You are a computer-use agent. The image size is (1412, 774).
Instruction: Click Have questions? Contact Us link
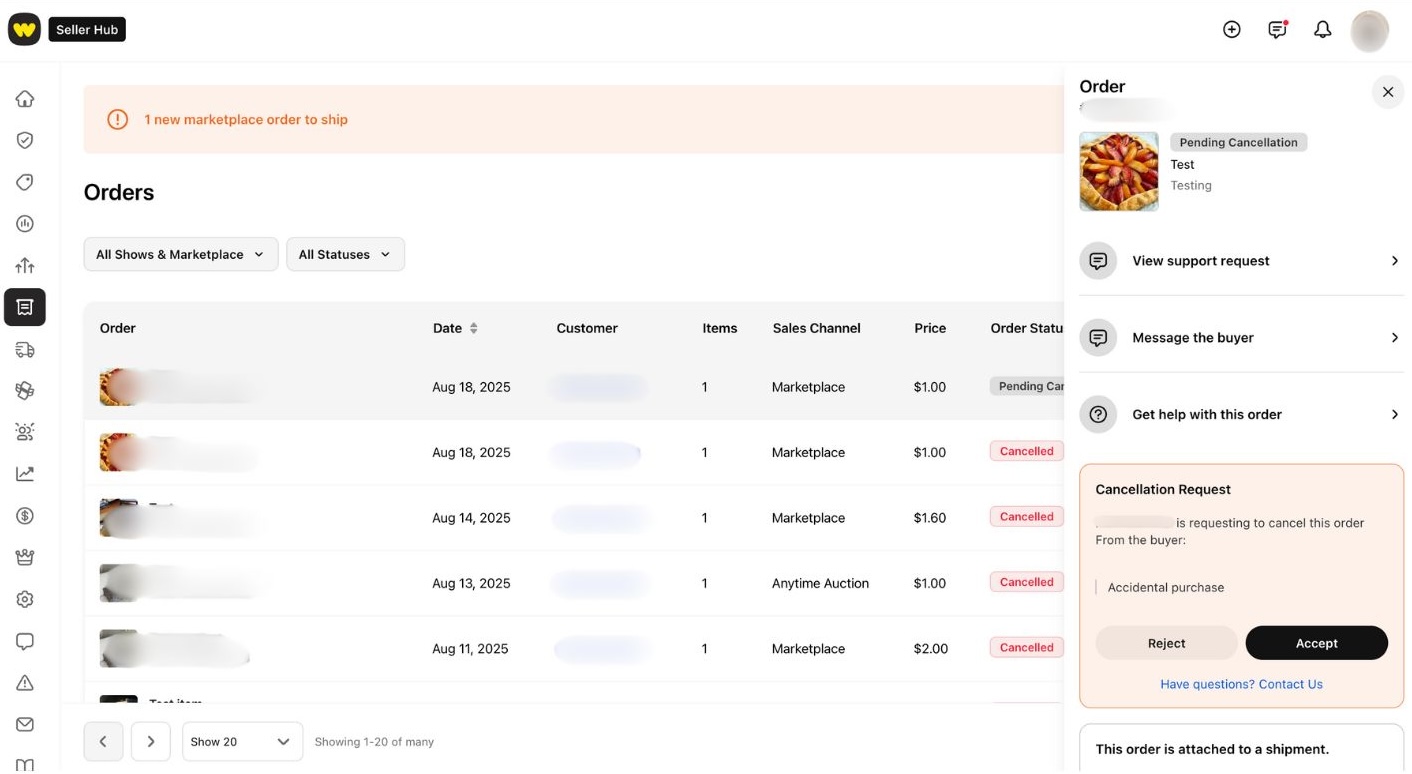[1241, 684]
